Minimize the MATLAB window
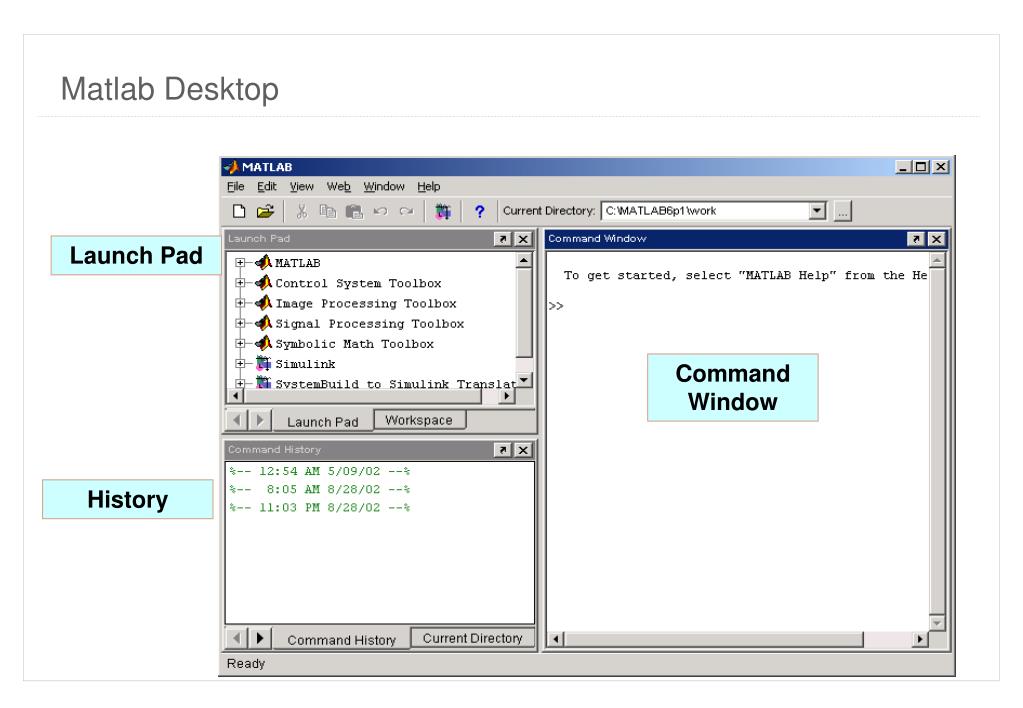The image size is (1023, 708). (903, 167)
